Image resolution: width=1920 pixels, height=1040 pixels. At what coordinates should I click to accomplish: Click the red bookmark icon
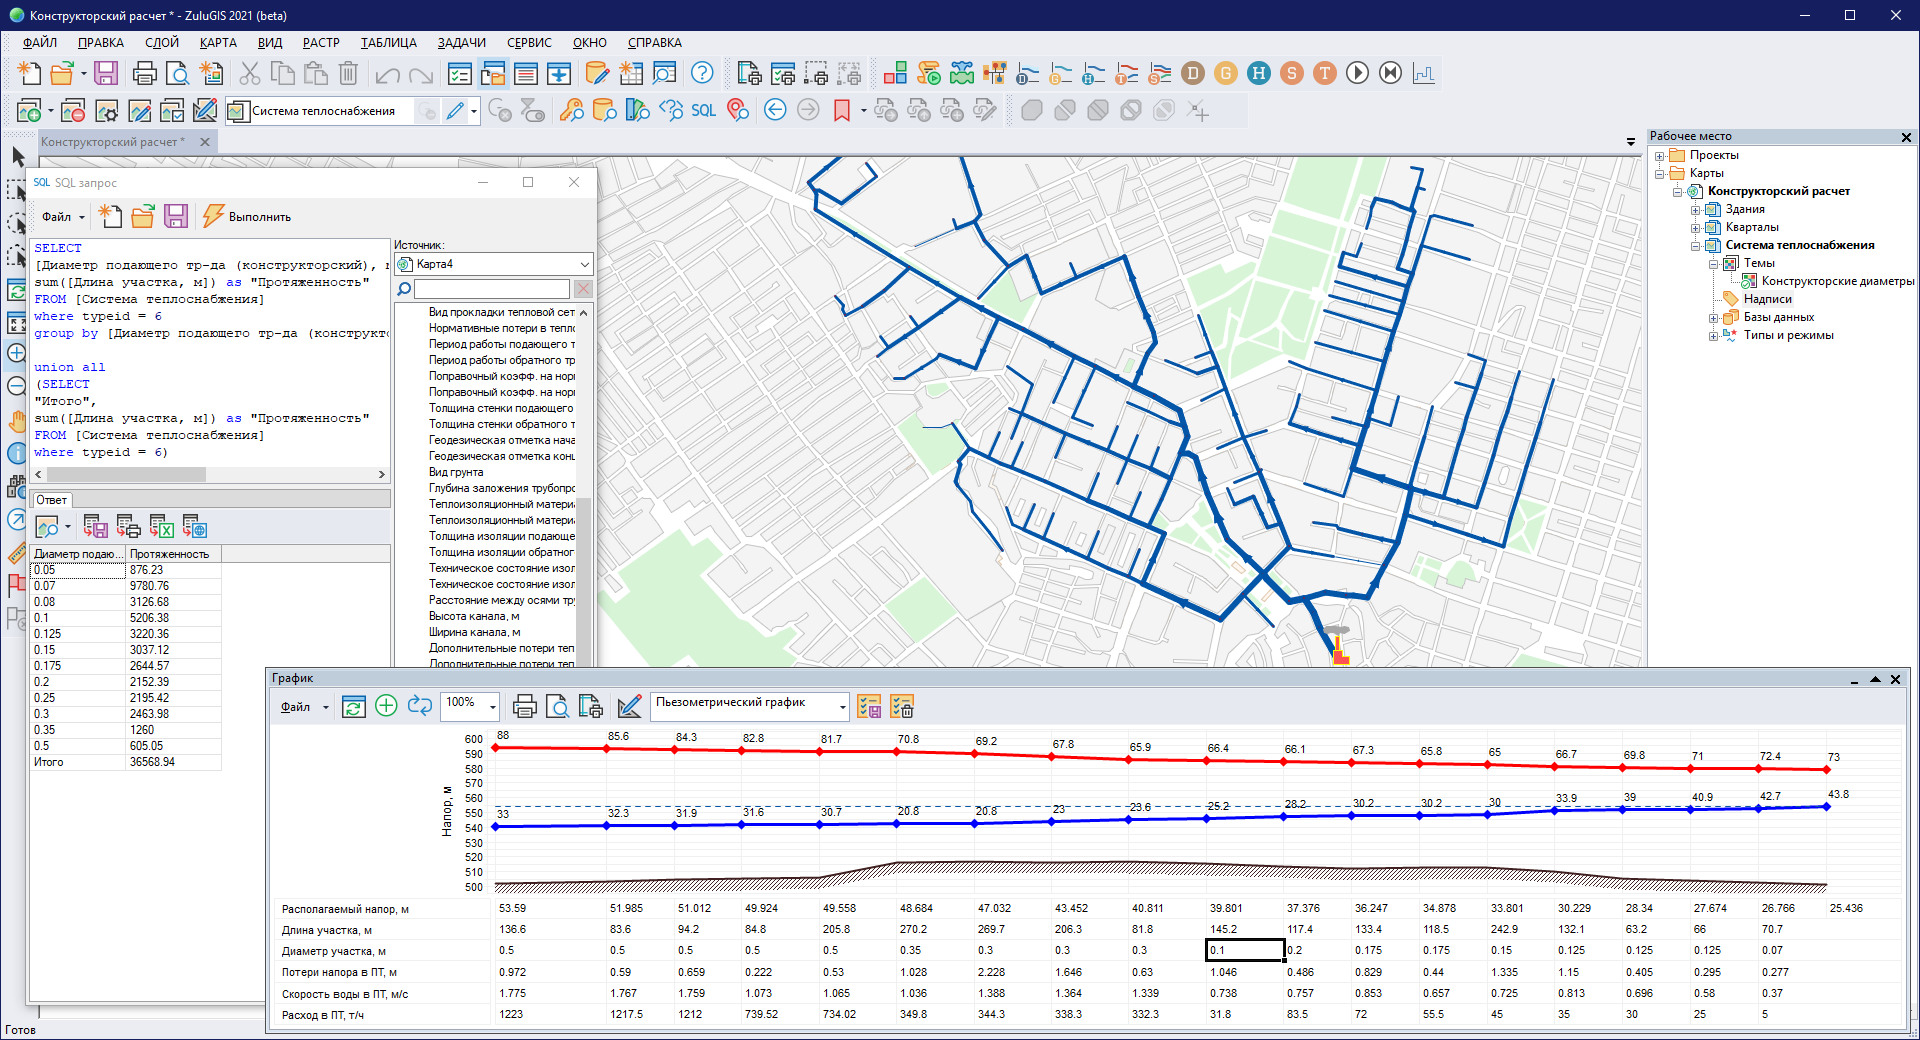(842, 111)
